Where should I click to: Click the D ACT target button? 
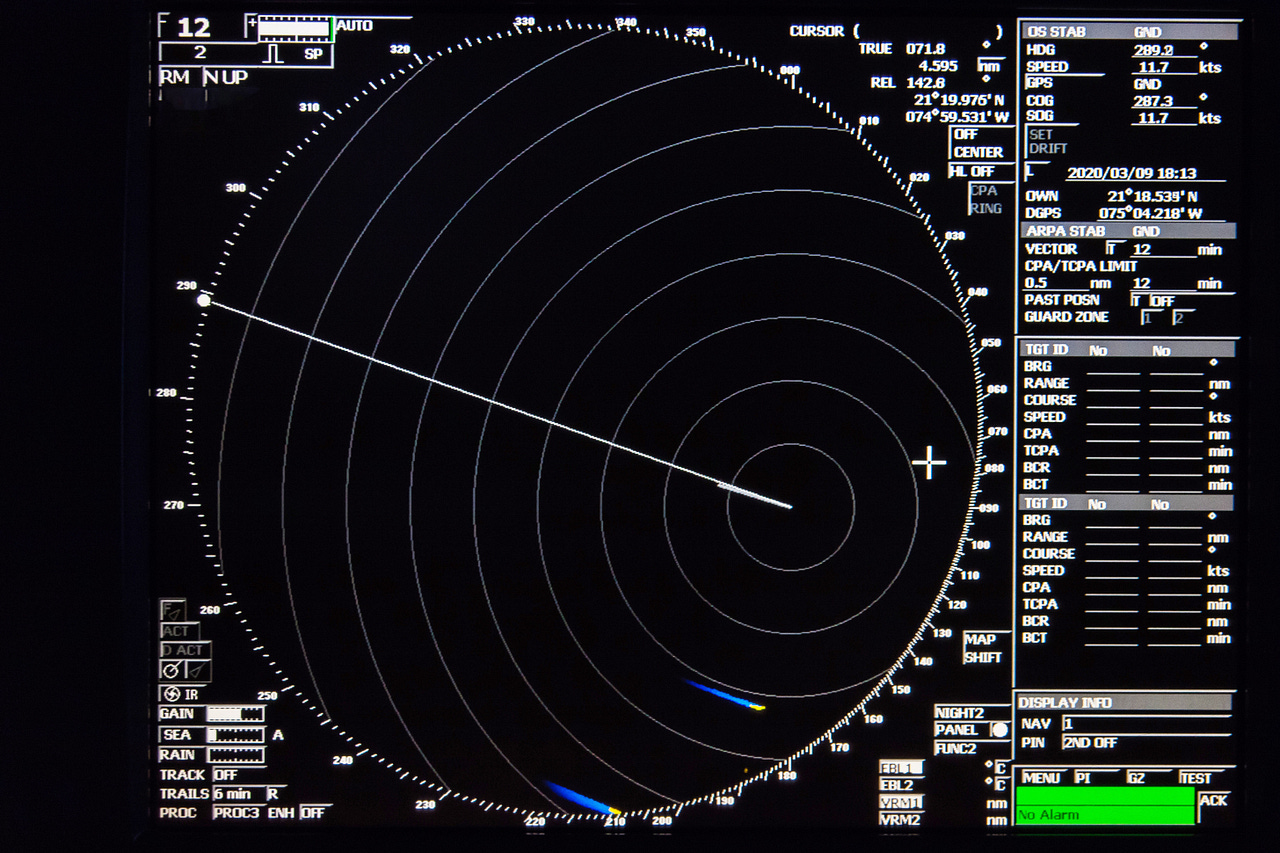183,650
